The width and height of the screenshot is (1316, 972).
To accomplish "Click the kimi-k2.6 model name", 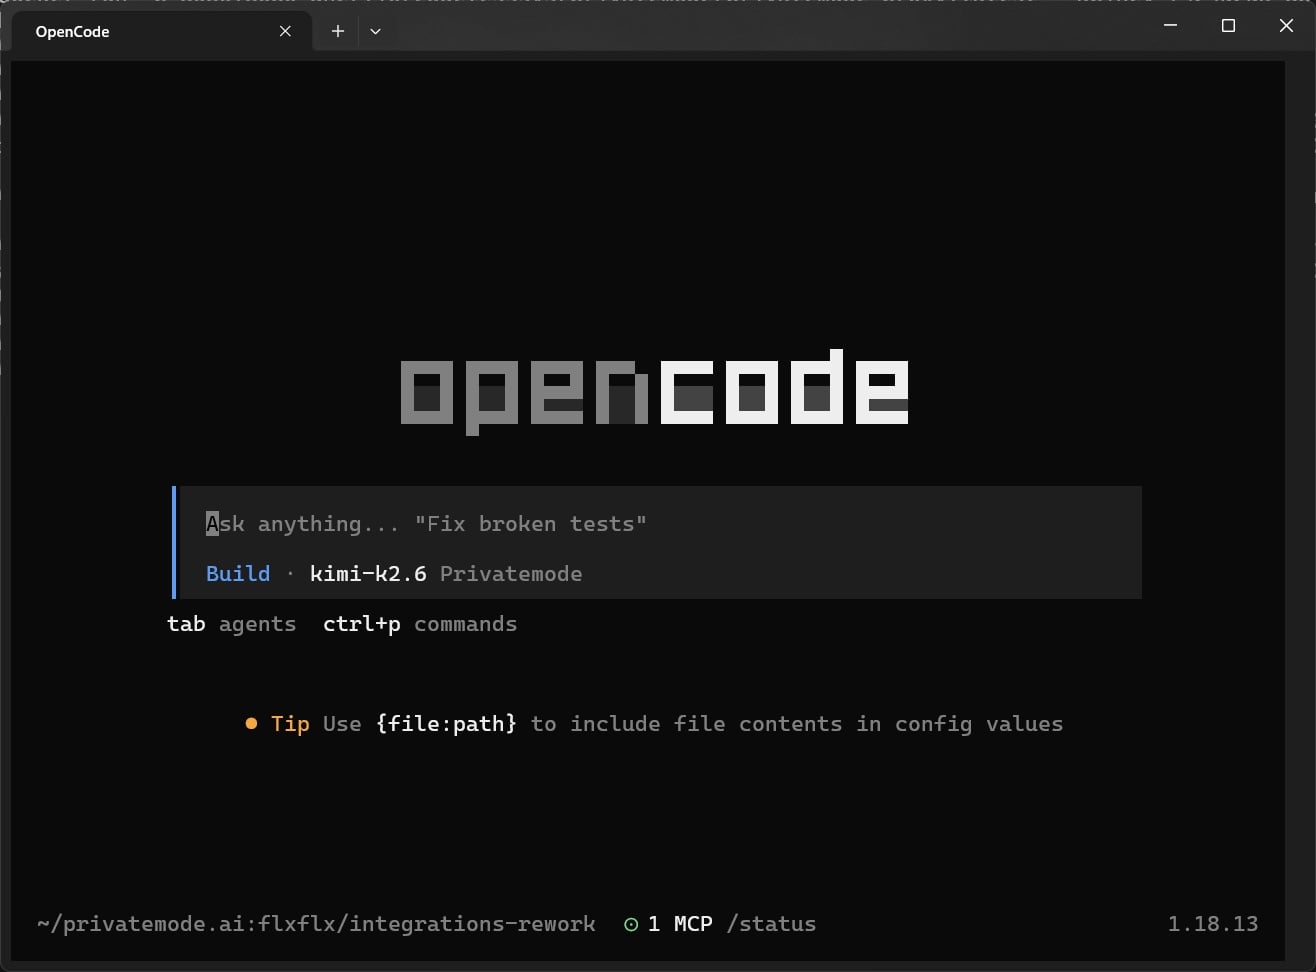I will pos(368,574).
